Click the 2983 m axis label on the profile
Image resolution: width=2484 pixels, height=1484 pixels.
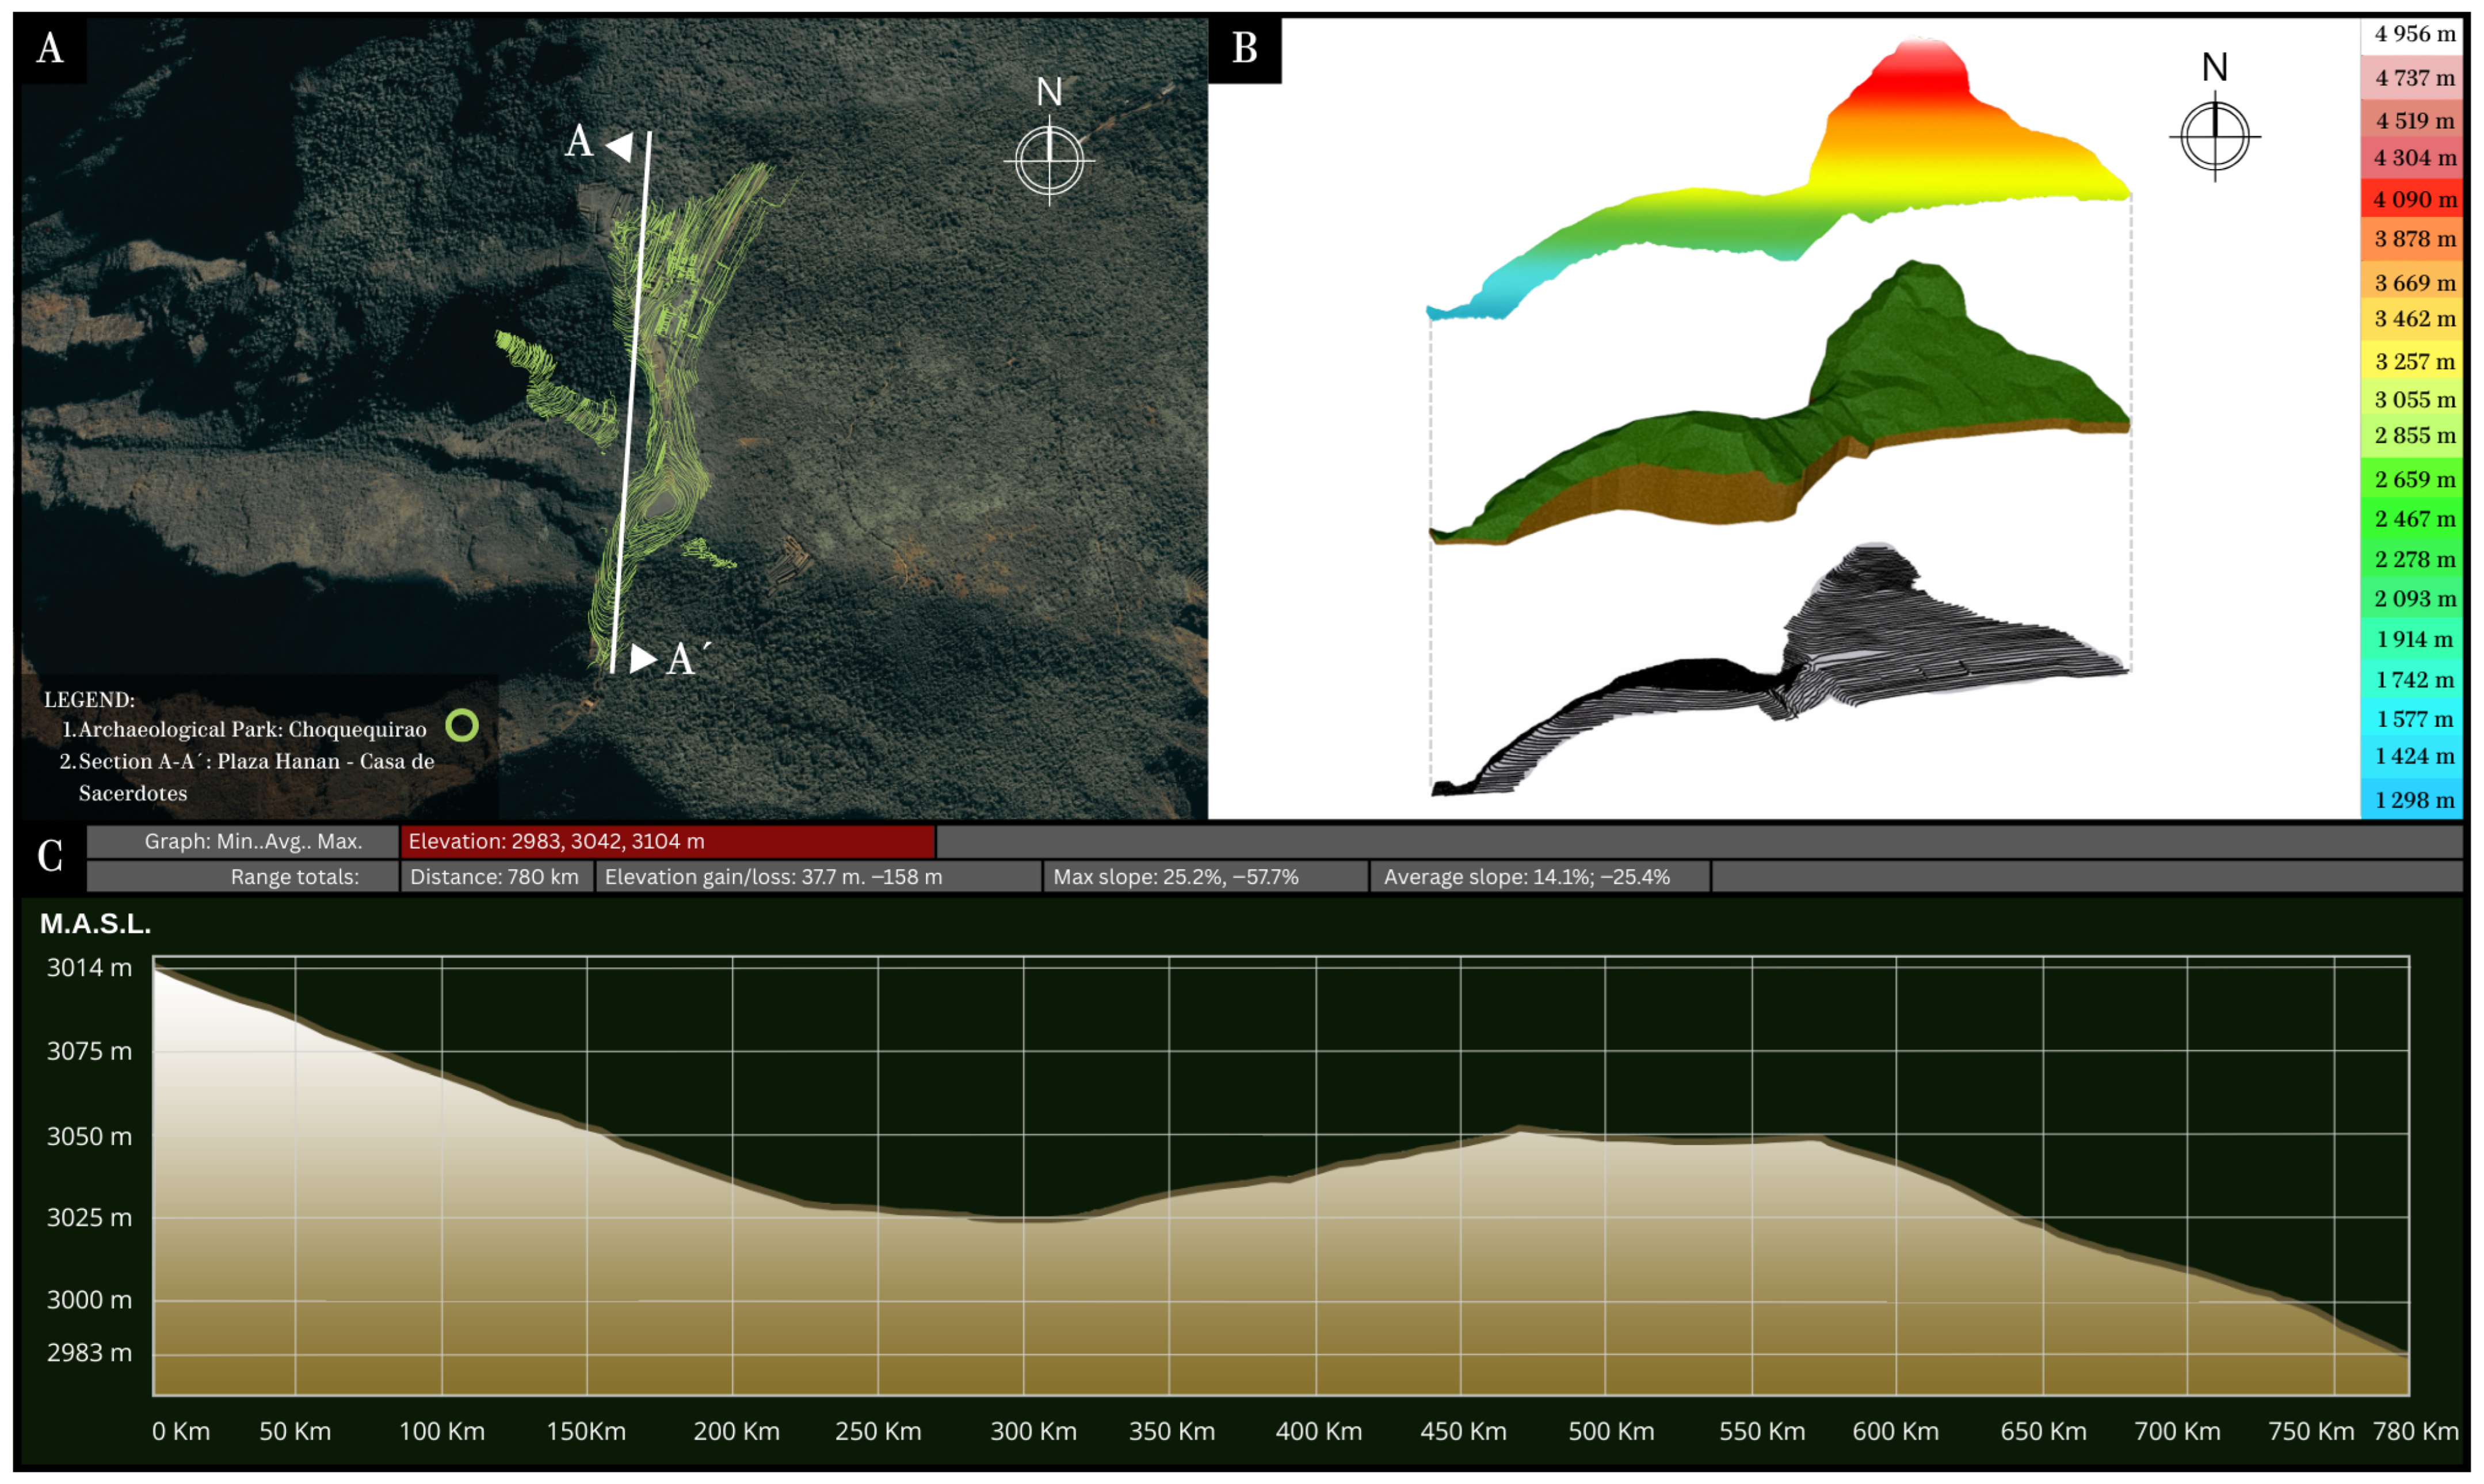click(89, 1353)
